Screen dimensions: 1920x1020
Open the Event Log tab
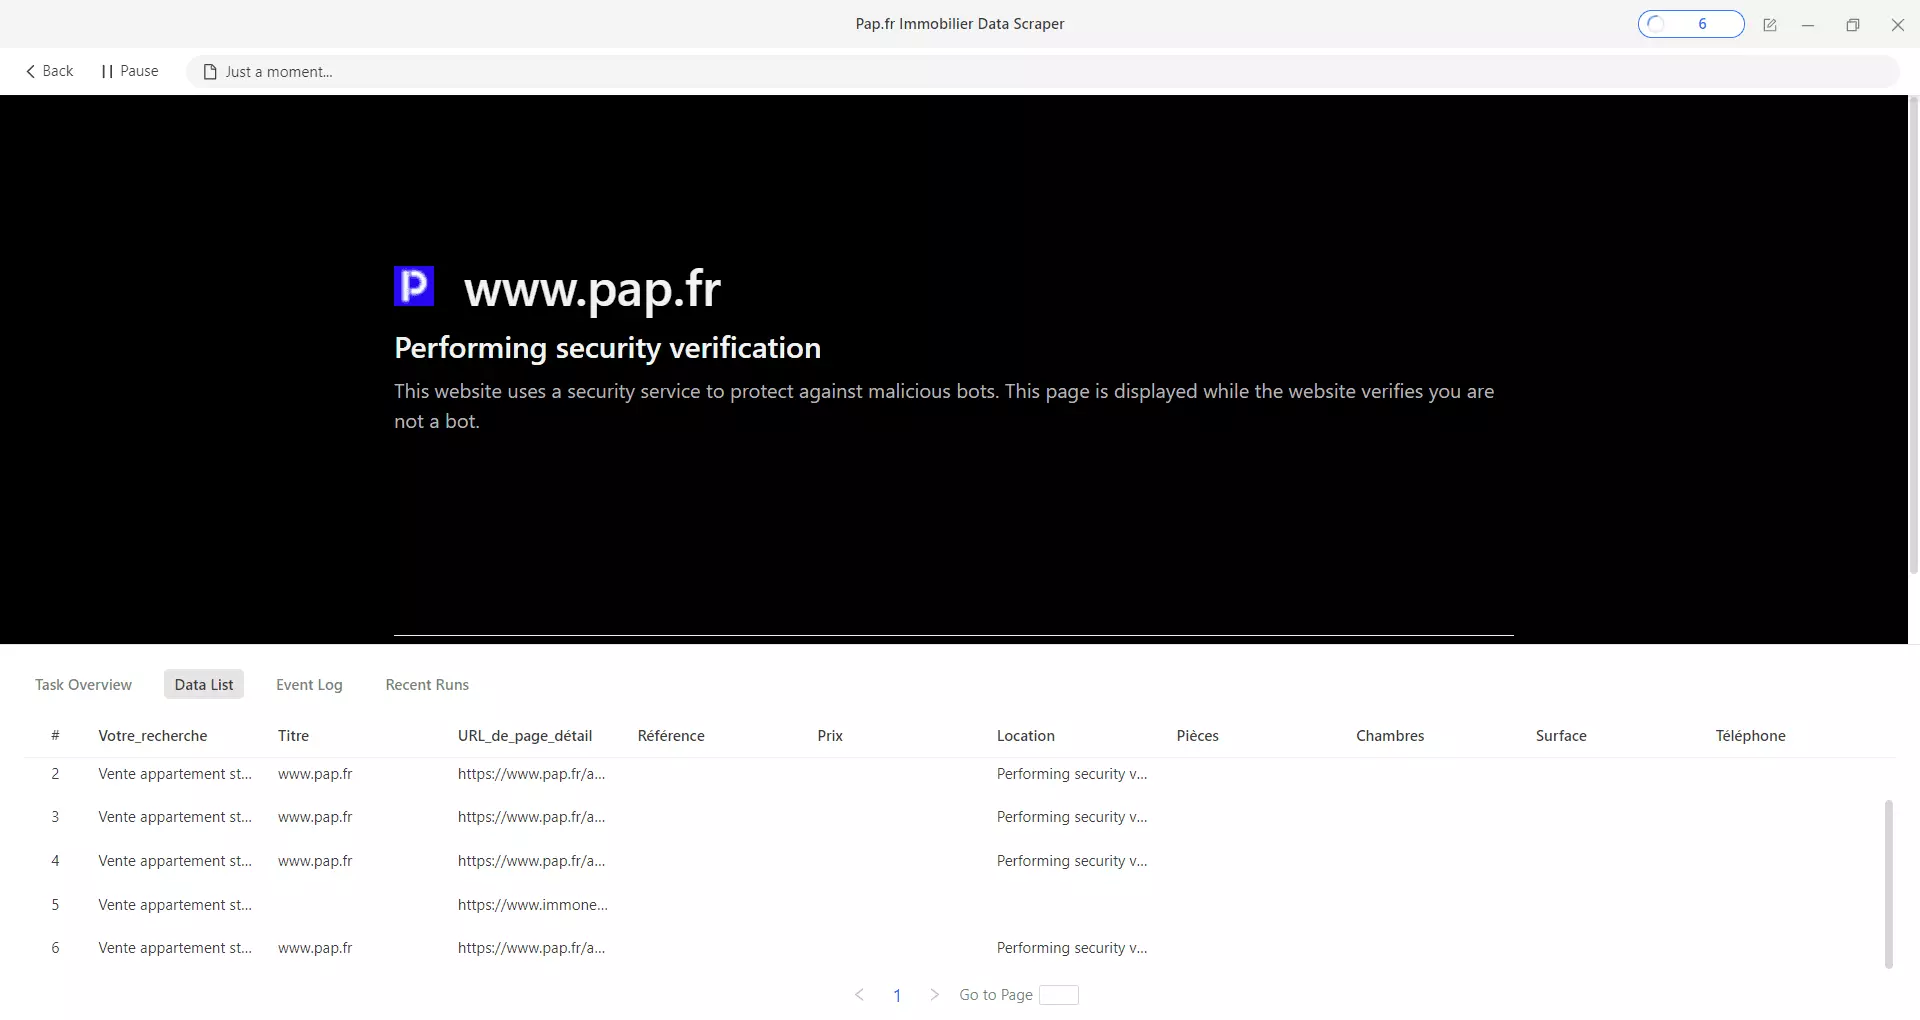pyautogui.click(x=309, y=685)
